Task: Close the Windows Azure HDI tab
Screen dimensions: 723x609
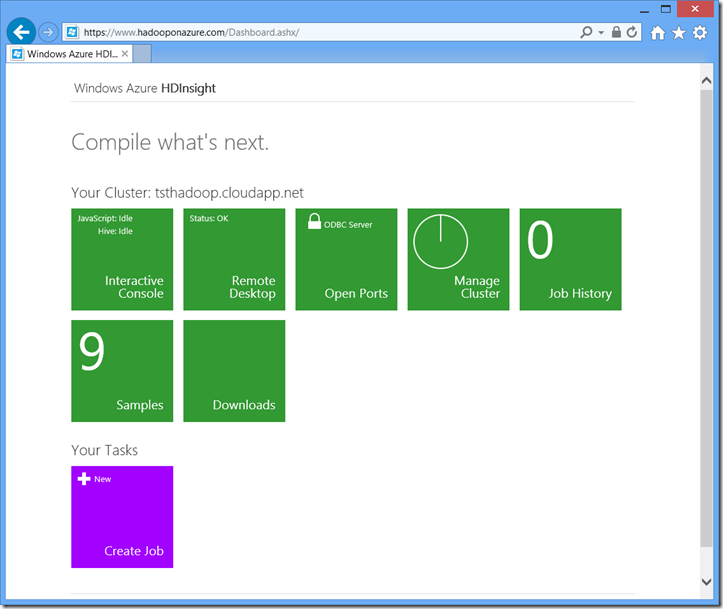Action: coord(124,53)
